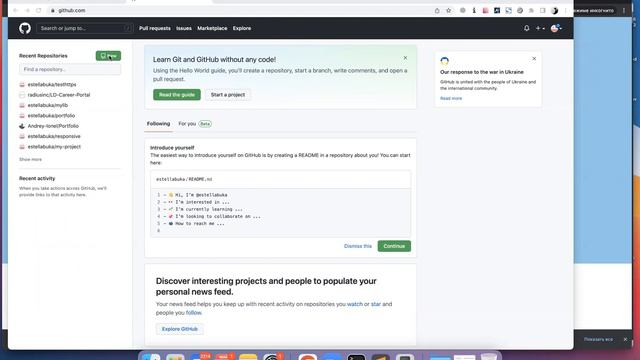The image size is (640, 360).
Task: Click the green Continue button
Action: click(x=394, y=246)
